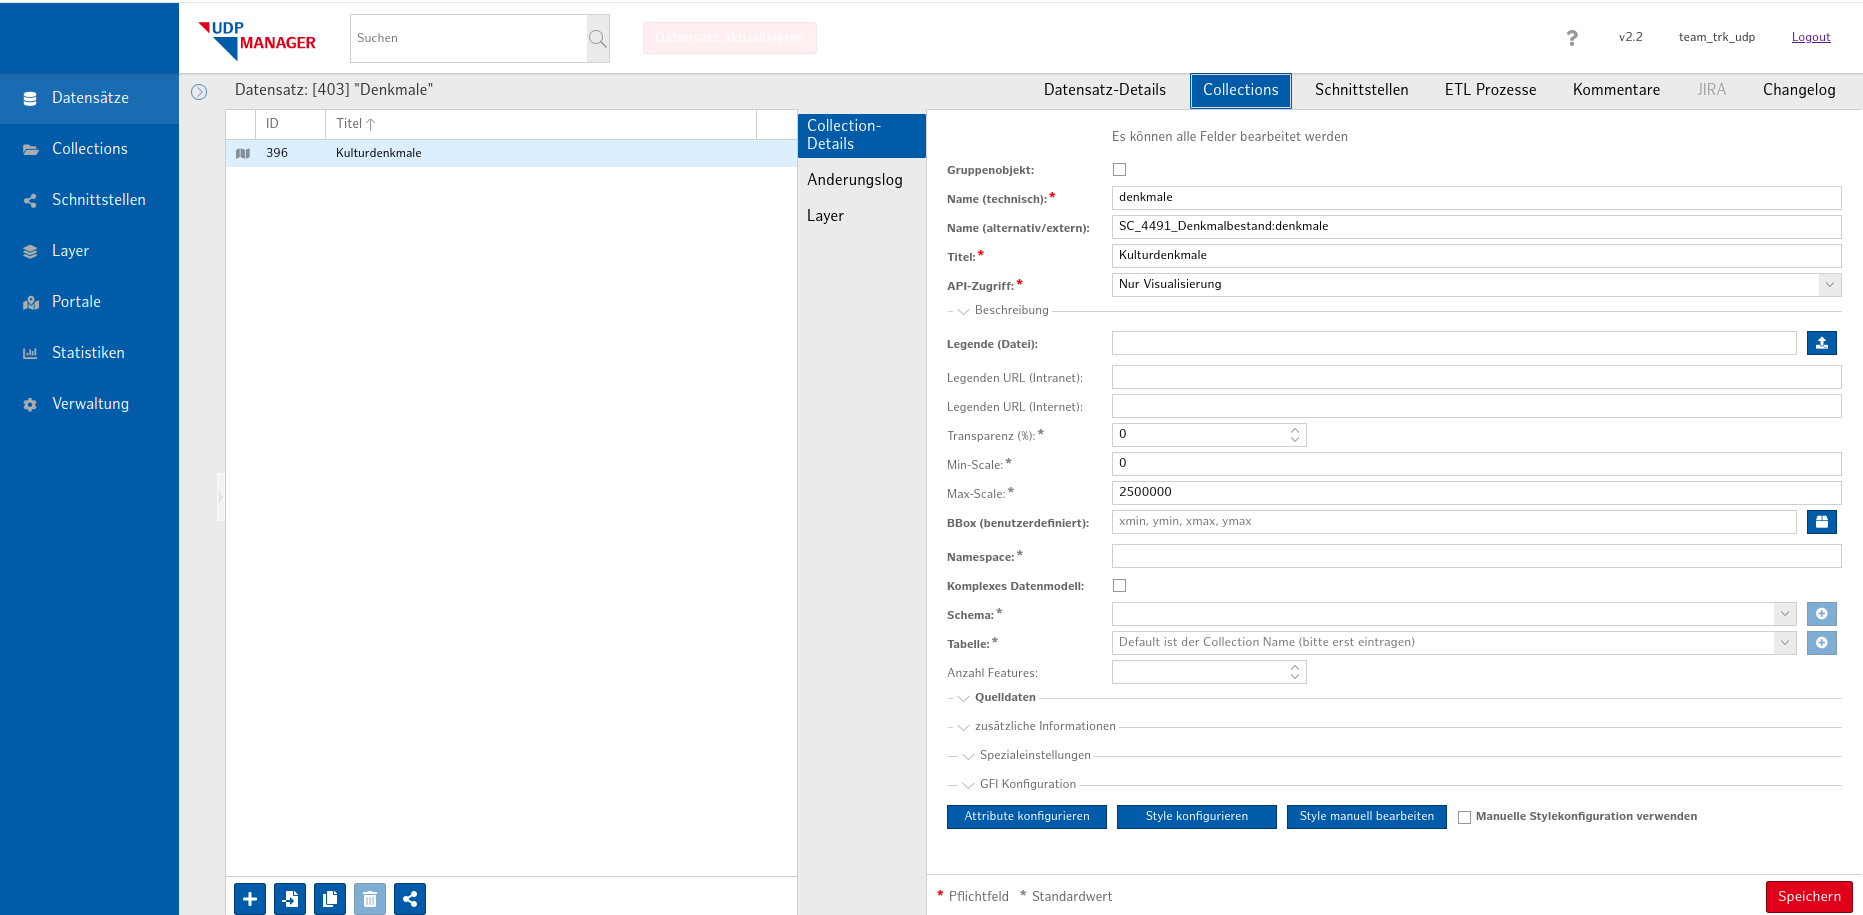Image resolution: width=1863 pixels, height=915 pixels.
Task: Add new schema with plus icon
Action: pyautogui.click(x=1821, y=614)
